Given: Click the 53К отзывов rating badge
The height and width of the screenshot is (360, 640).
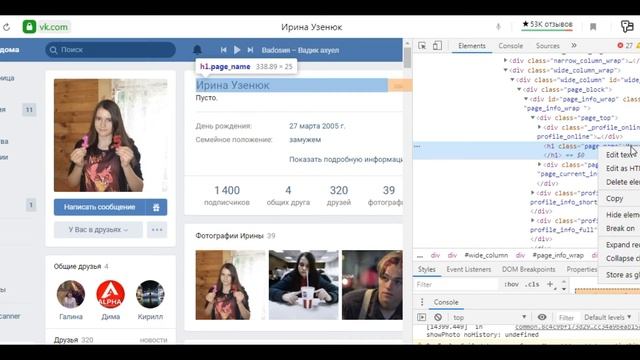Looking at the screenshot, I should click(547, 25).
